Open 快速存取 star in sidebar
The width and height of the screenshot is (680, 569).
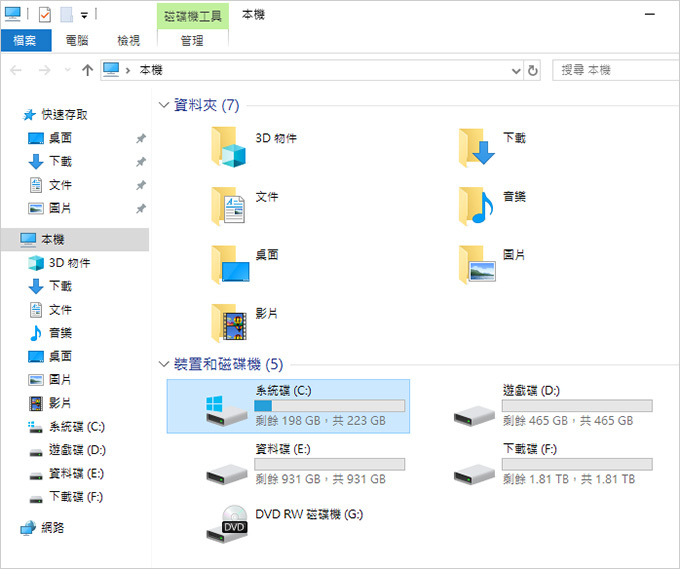point(29,114)
